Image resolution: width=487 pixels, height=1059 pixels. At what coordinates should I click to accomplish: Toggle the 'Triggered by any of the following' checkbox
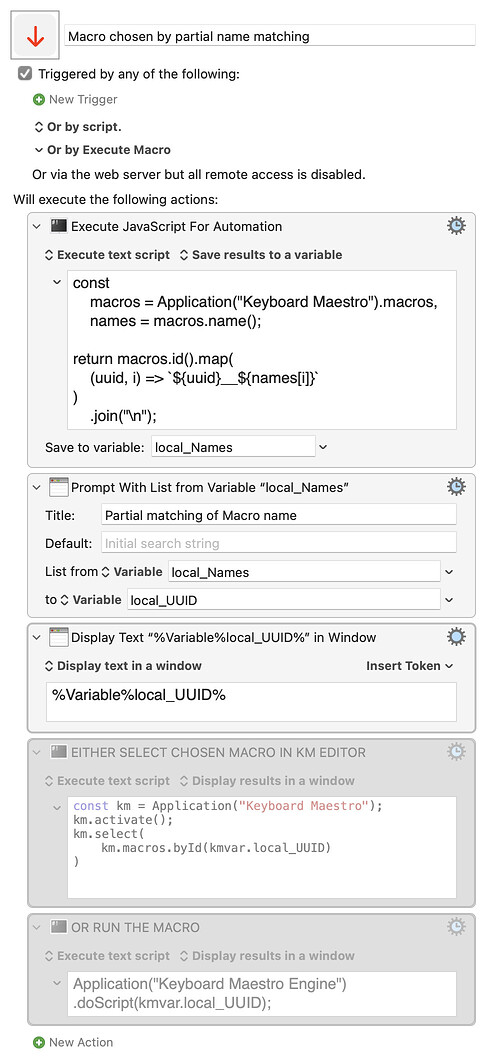pyautogui.click(x=25, y=74)
